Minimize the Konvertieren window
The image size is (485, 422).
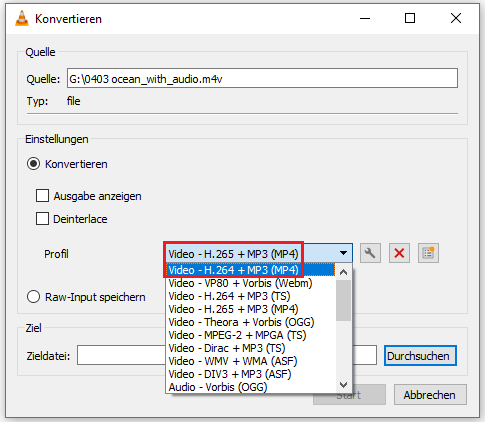365,18
